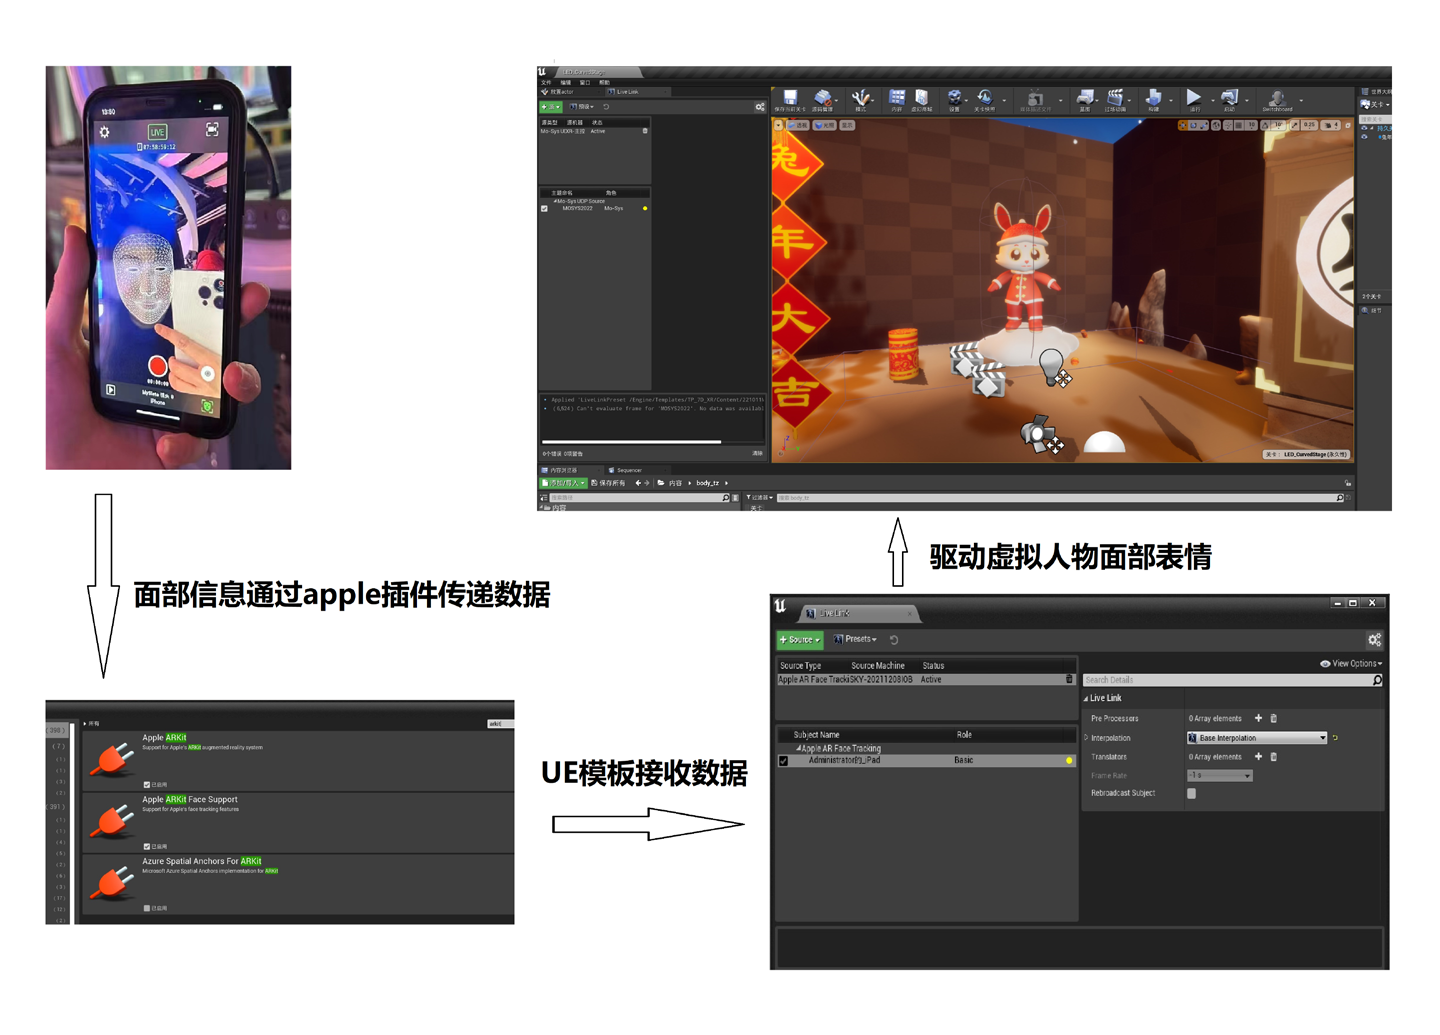Open the Help menu in editor menu bar
Screen dimensions: 1440x1035
[x=604, y=83]
